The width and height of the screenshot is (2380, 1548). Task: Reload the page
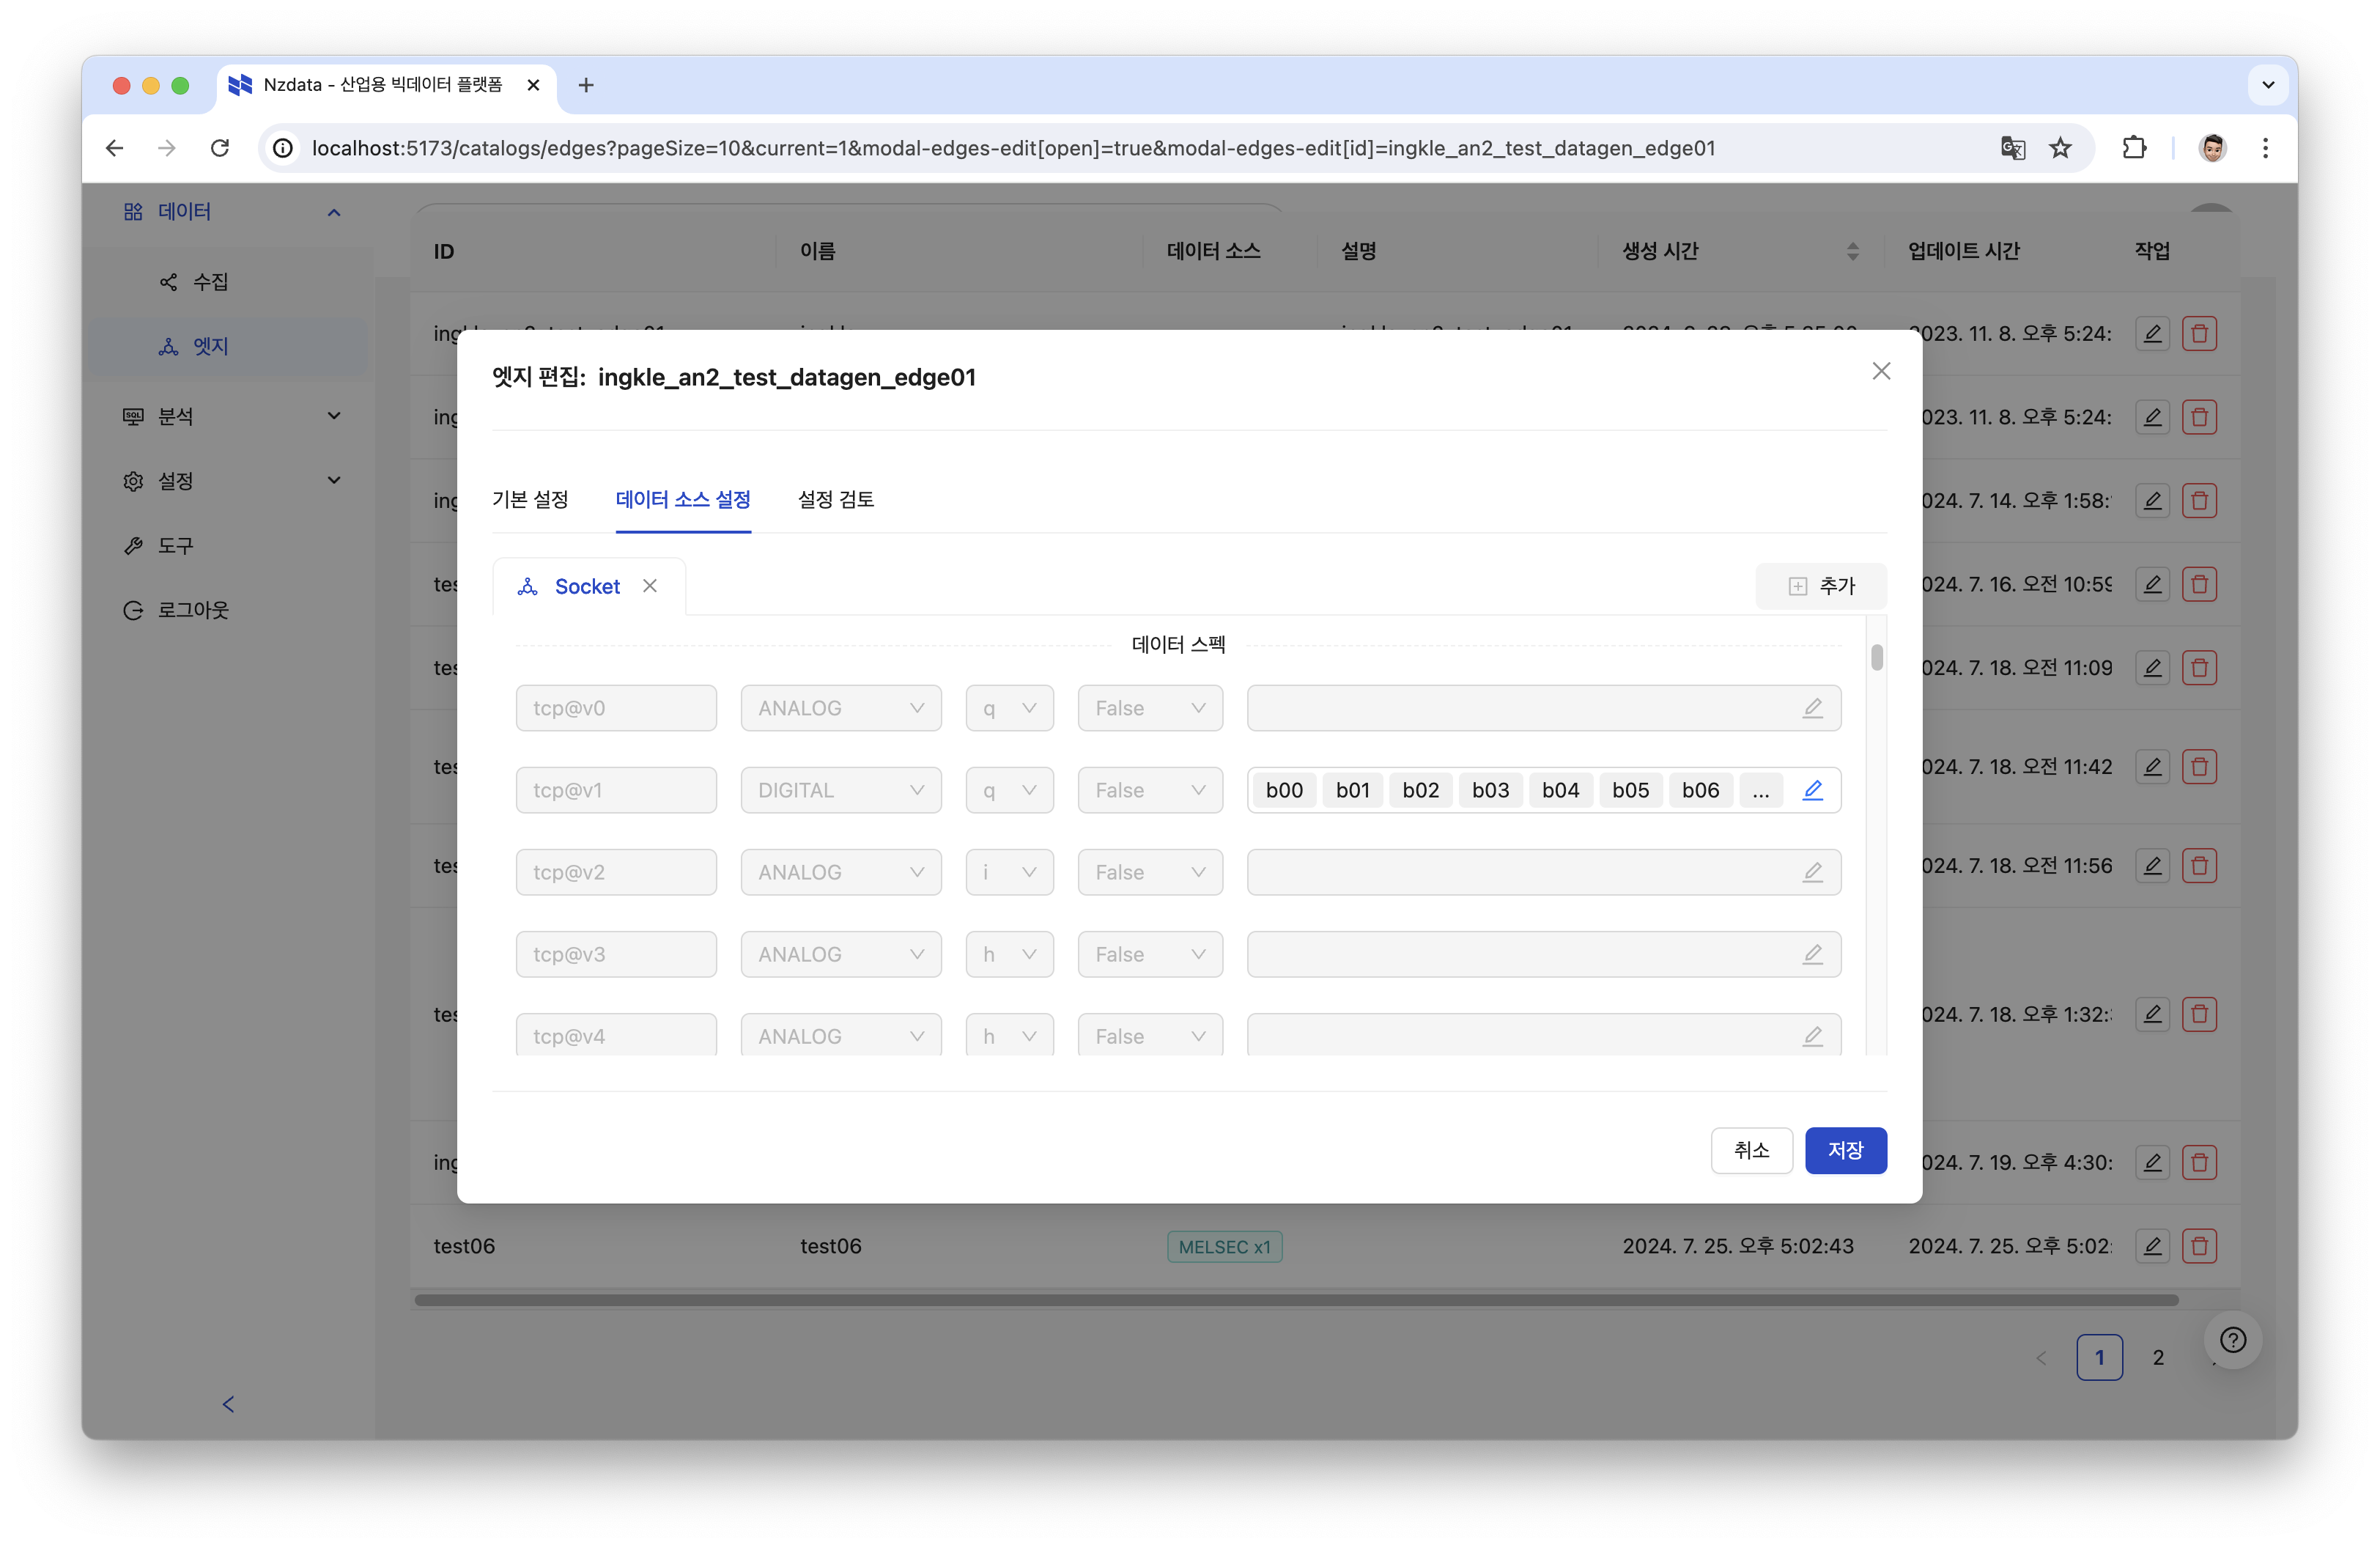point(220,148)
